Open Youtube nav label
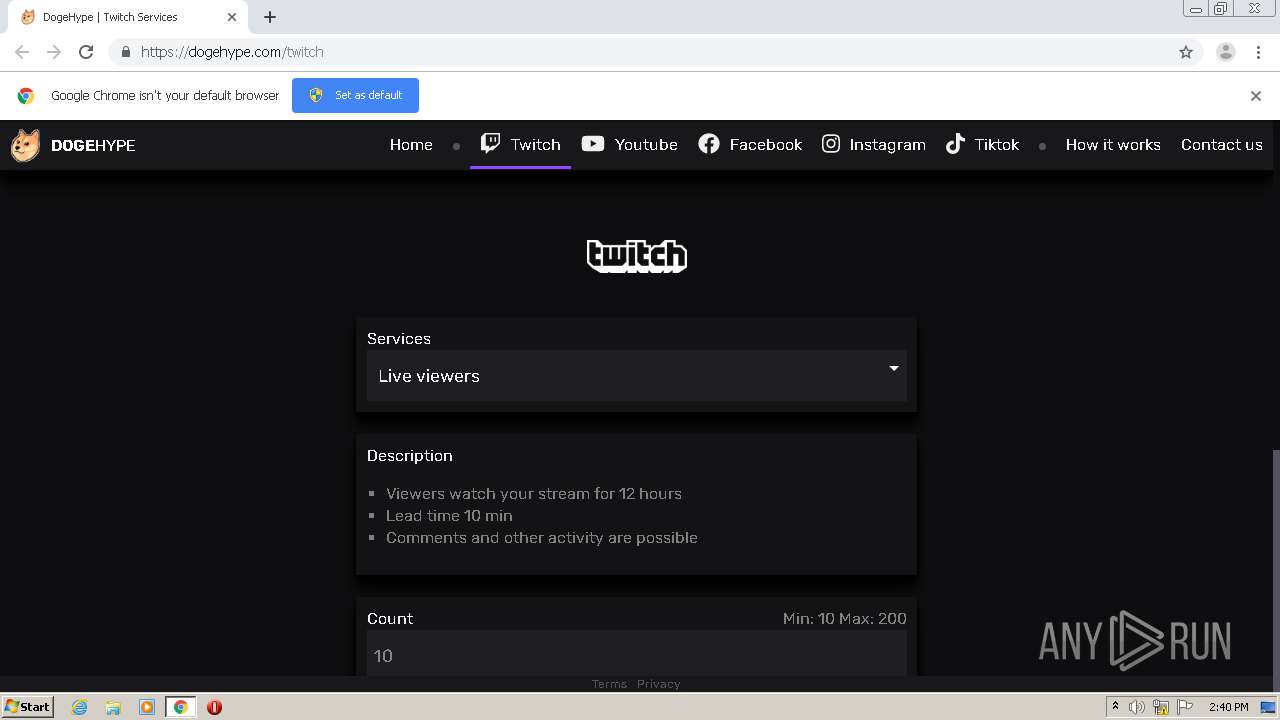This screenshot has height=720, width=1280. coord(646,144)
